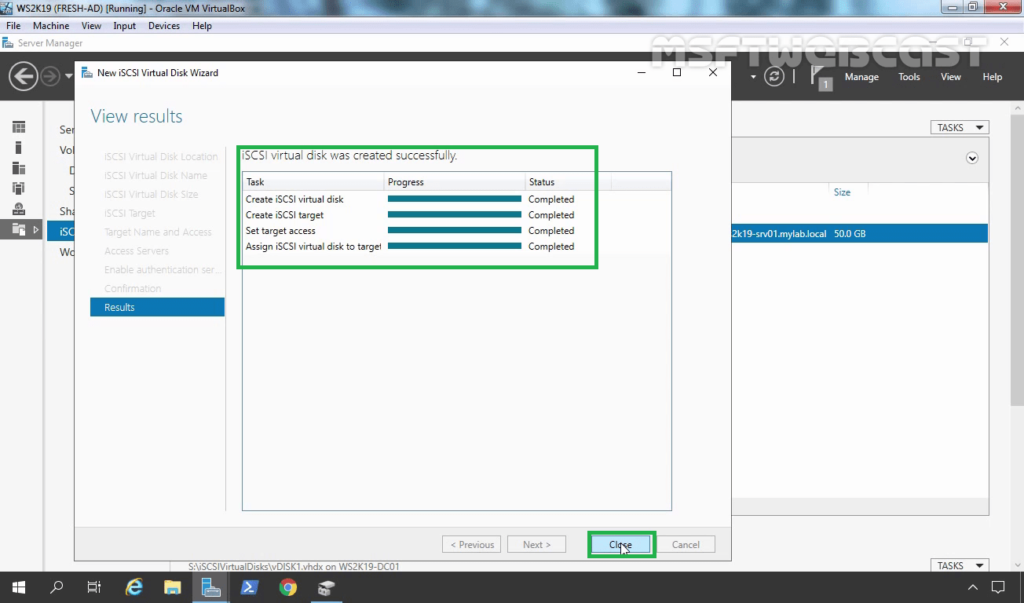The width and height of the screenshot is (1024, 603).
Task: Sort by the Size column header
Action: [x=842, y=192]
